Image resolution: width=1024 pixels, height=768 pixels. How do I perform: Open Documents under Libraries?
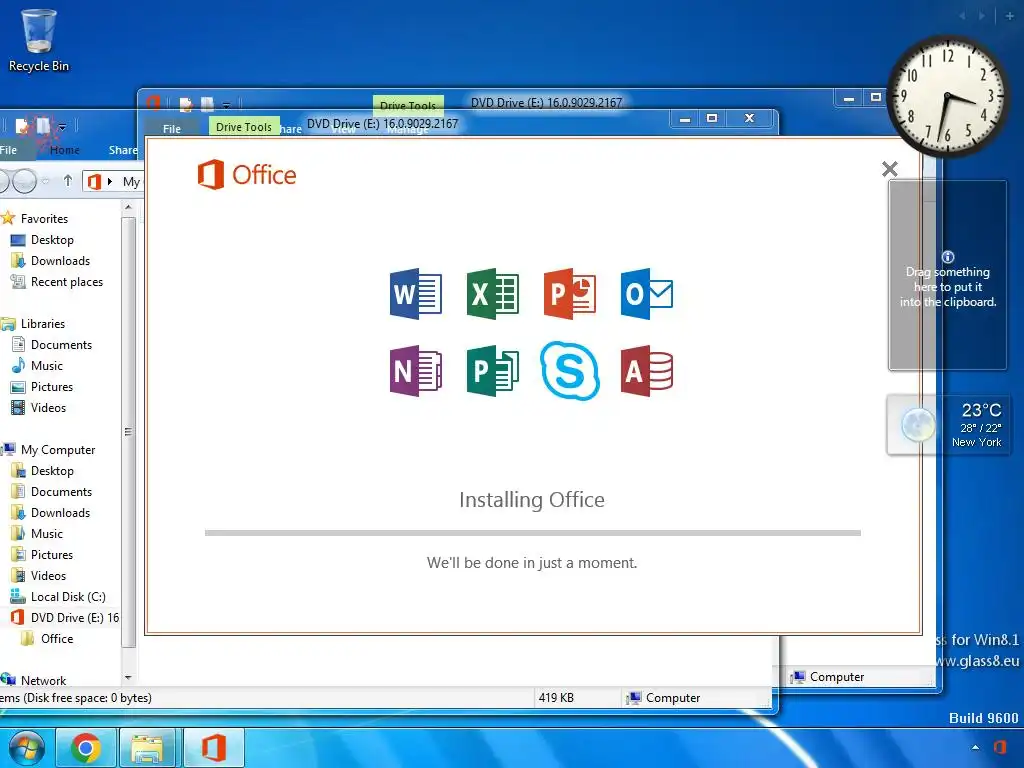point(52,344)
